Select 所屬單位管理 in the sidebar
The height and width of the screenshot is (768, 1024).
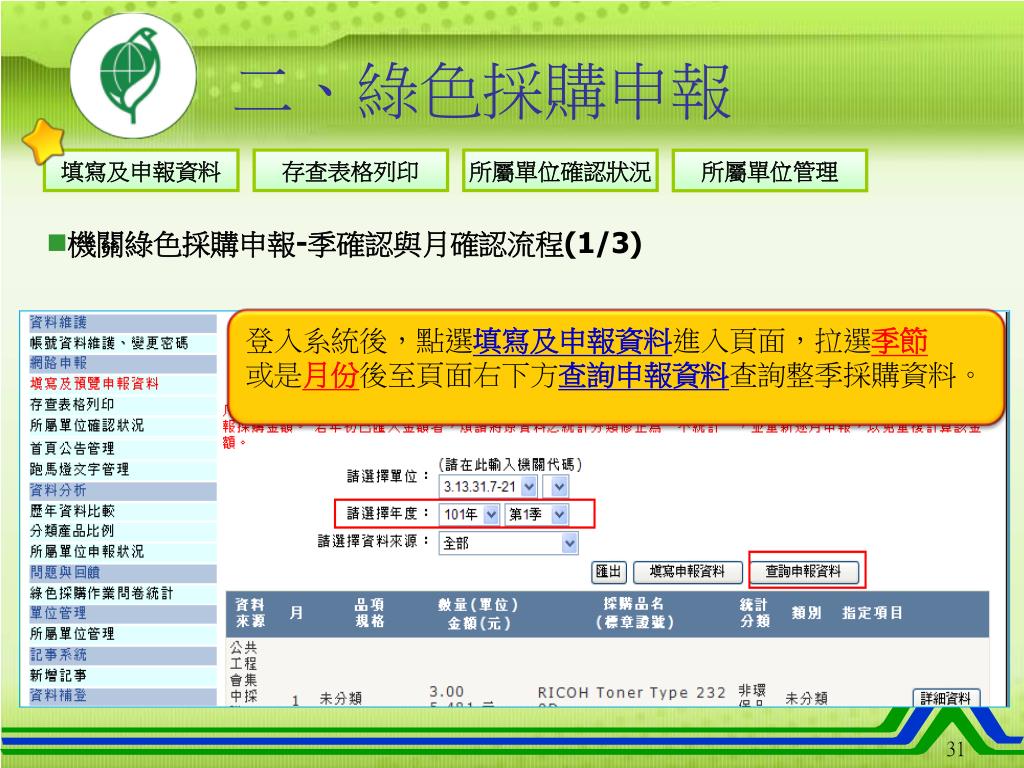coord(72,633)
